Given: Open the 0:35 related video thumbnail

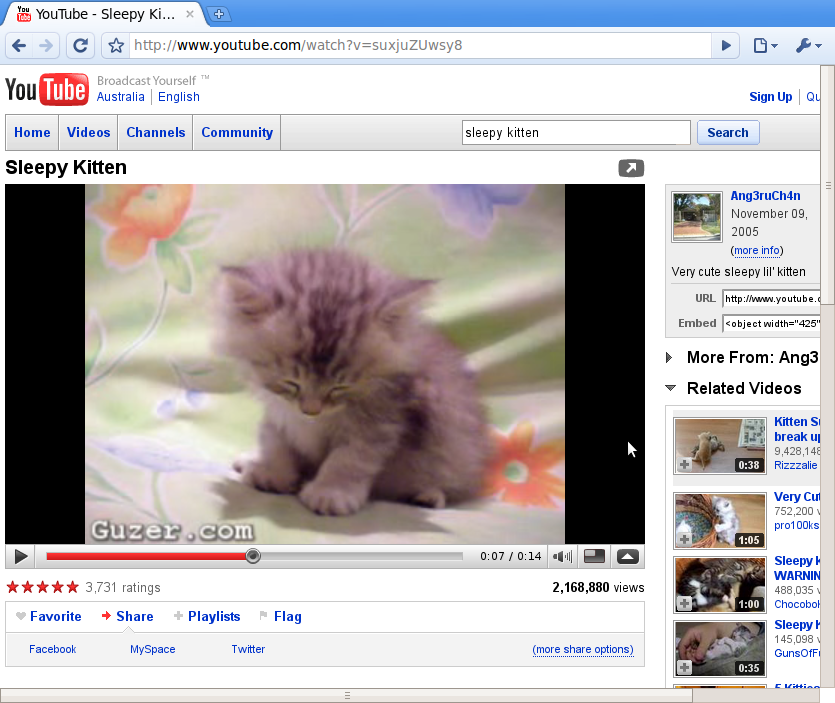Looking at the screenshot, I should [720, 649].
